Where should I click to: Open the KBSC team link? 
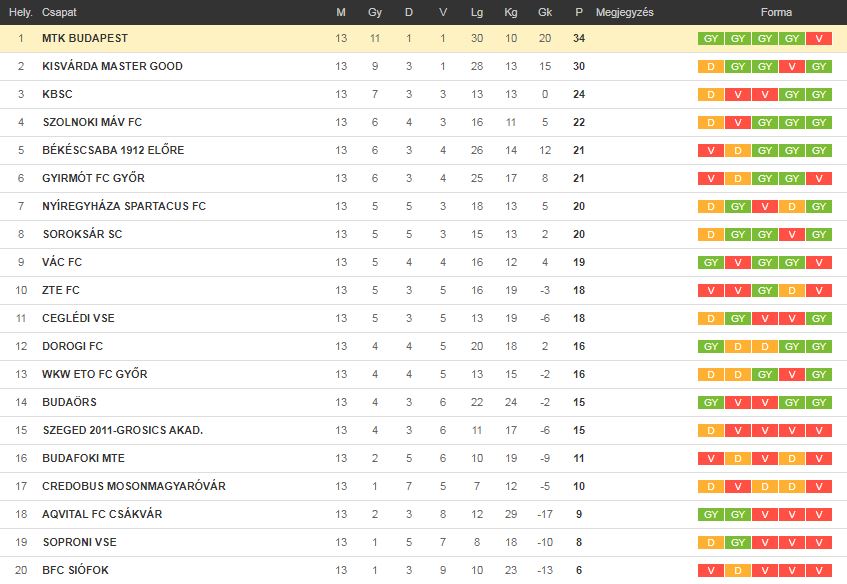pyautogui.click(x=57, y=94)
